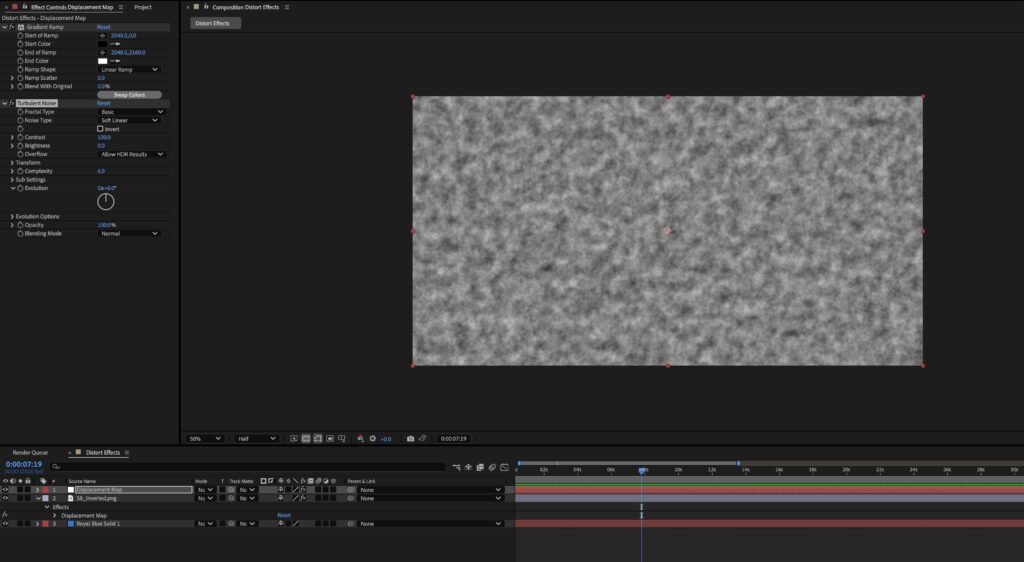
Task: Click the Contrast stopwatch icon
Action: click(20, 137)
